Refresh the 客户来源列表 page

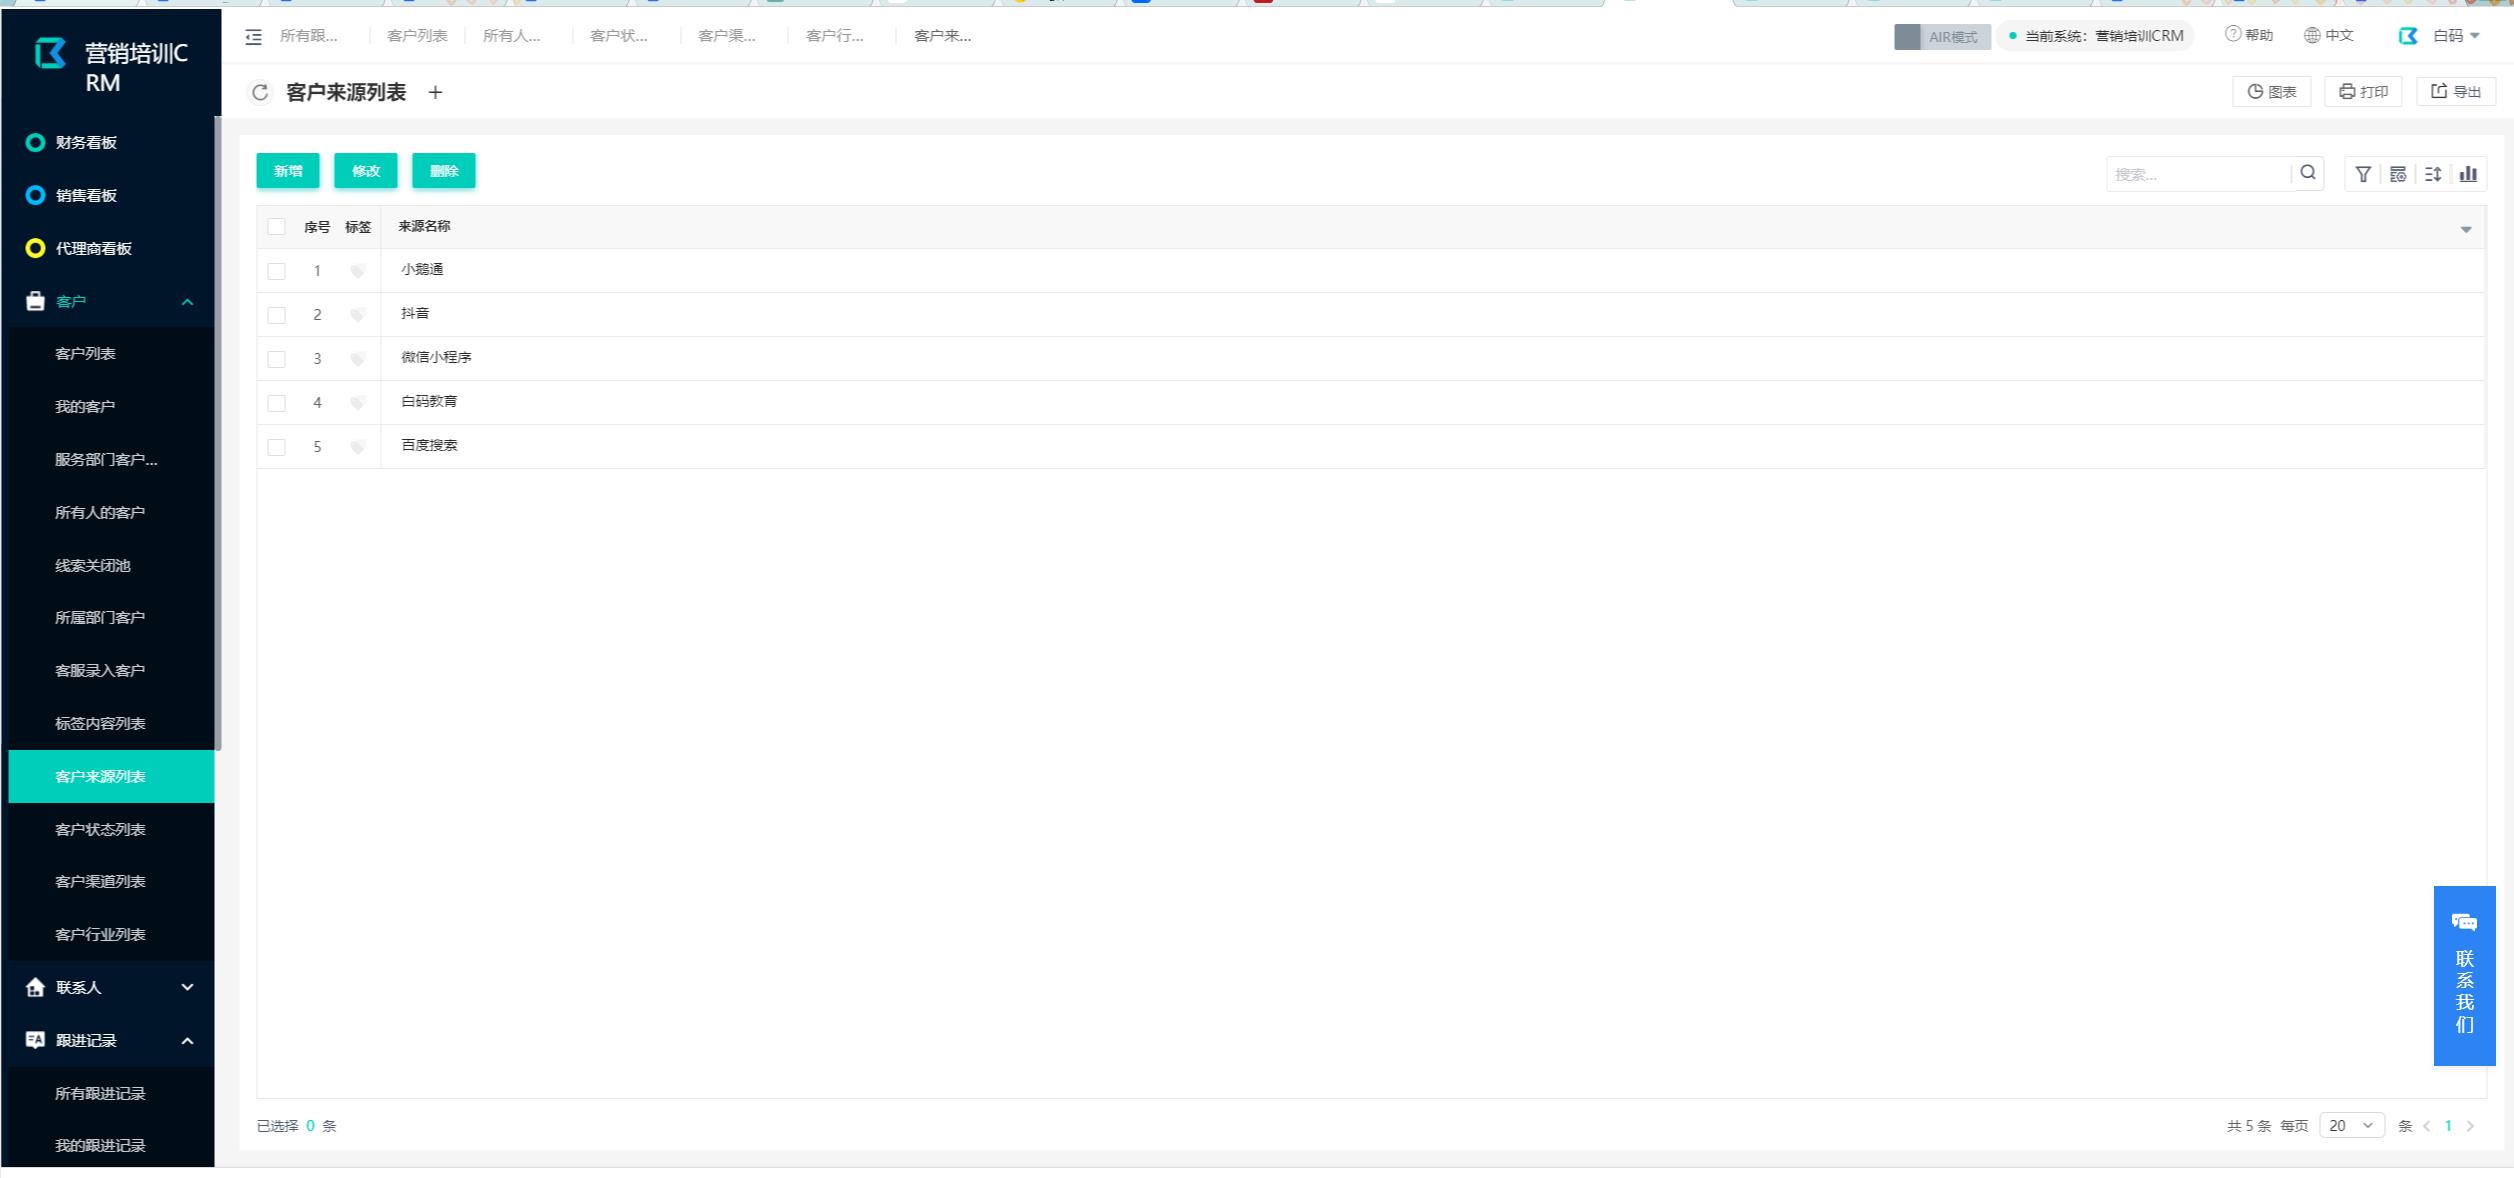coord(260,93)
